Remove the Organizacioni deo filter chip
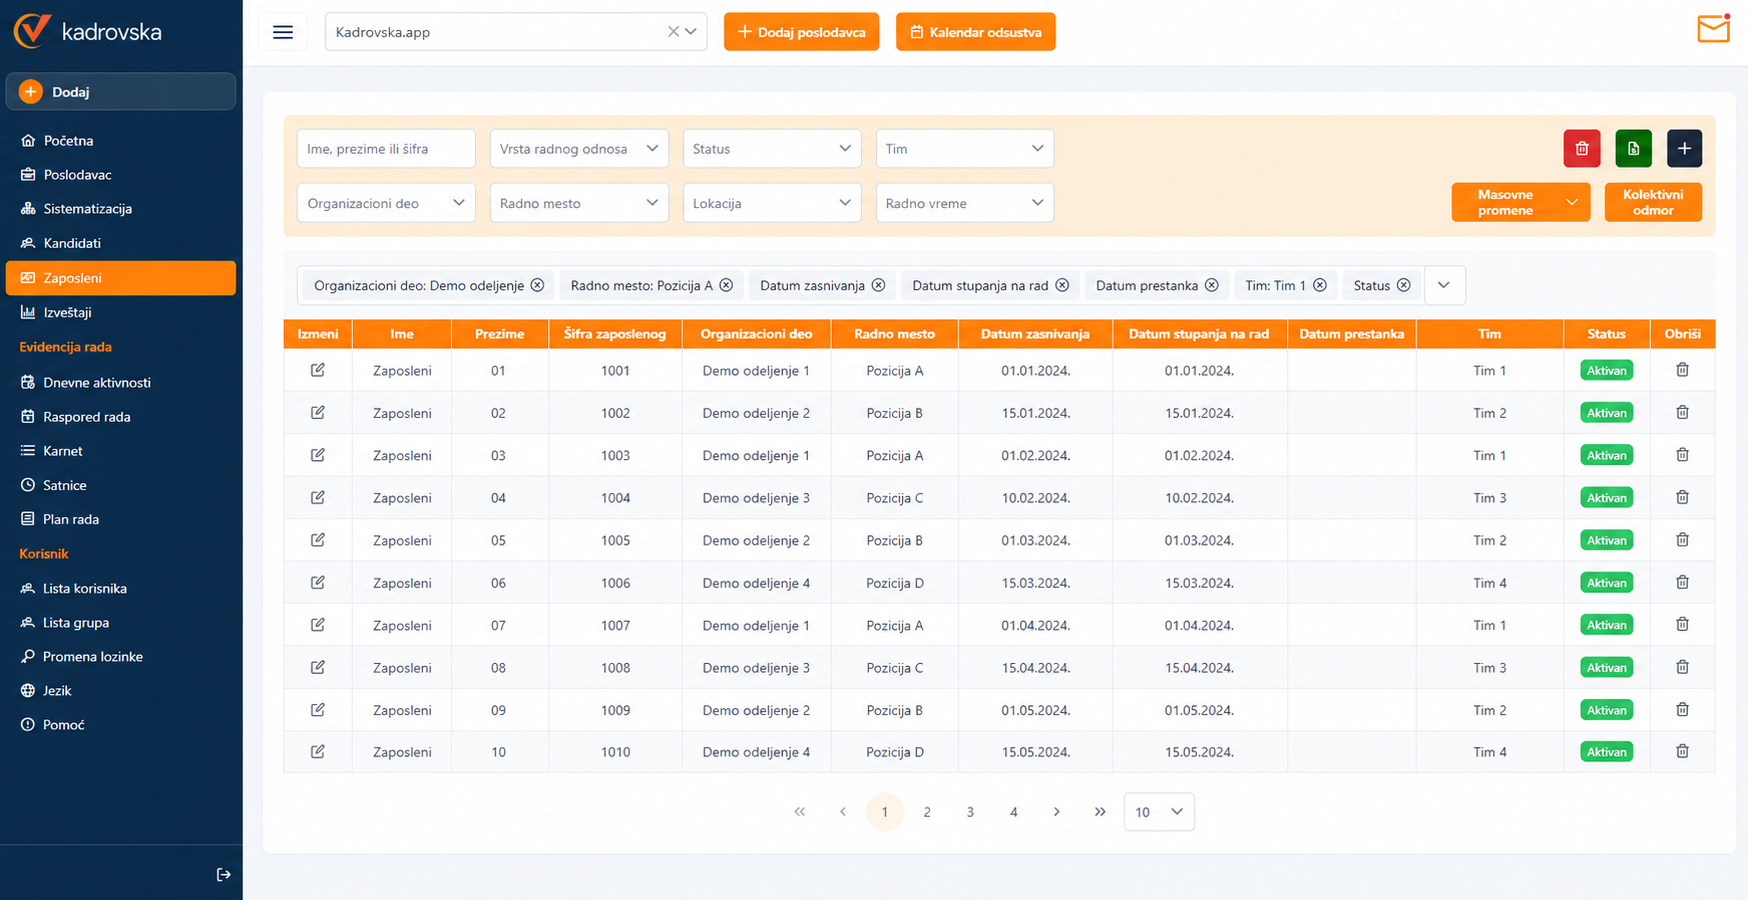 (537, 285)
